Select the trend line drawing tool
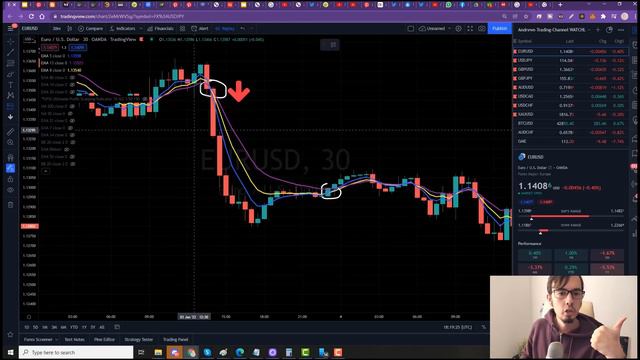640x360 pixels. (11, 52)
